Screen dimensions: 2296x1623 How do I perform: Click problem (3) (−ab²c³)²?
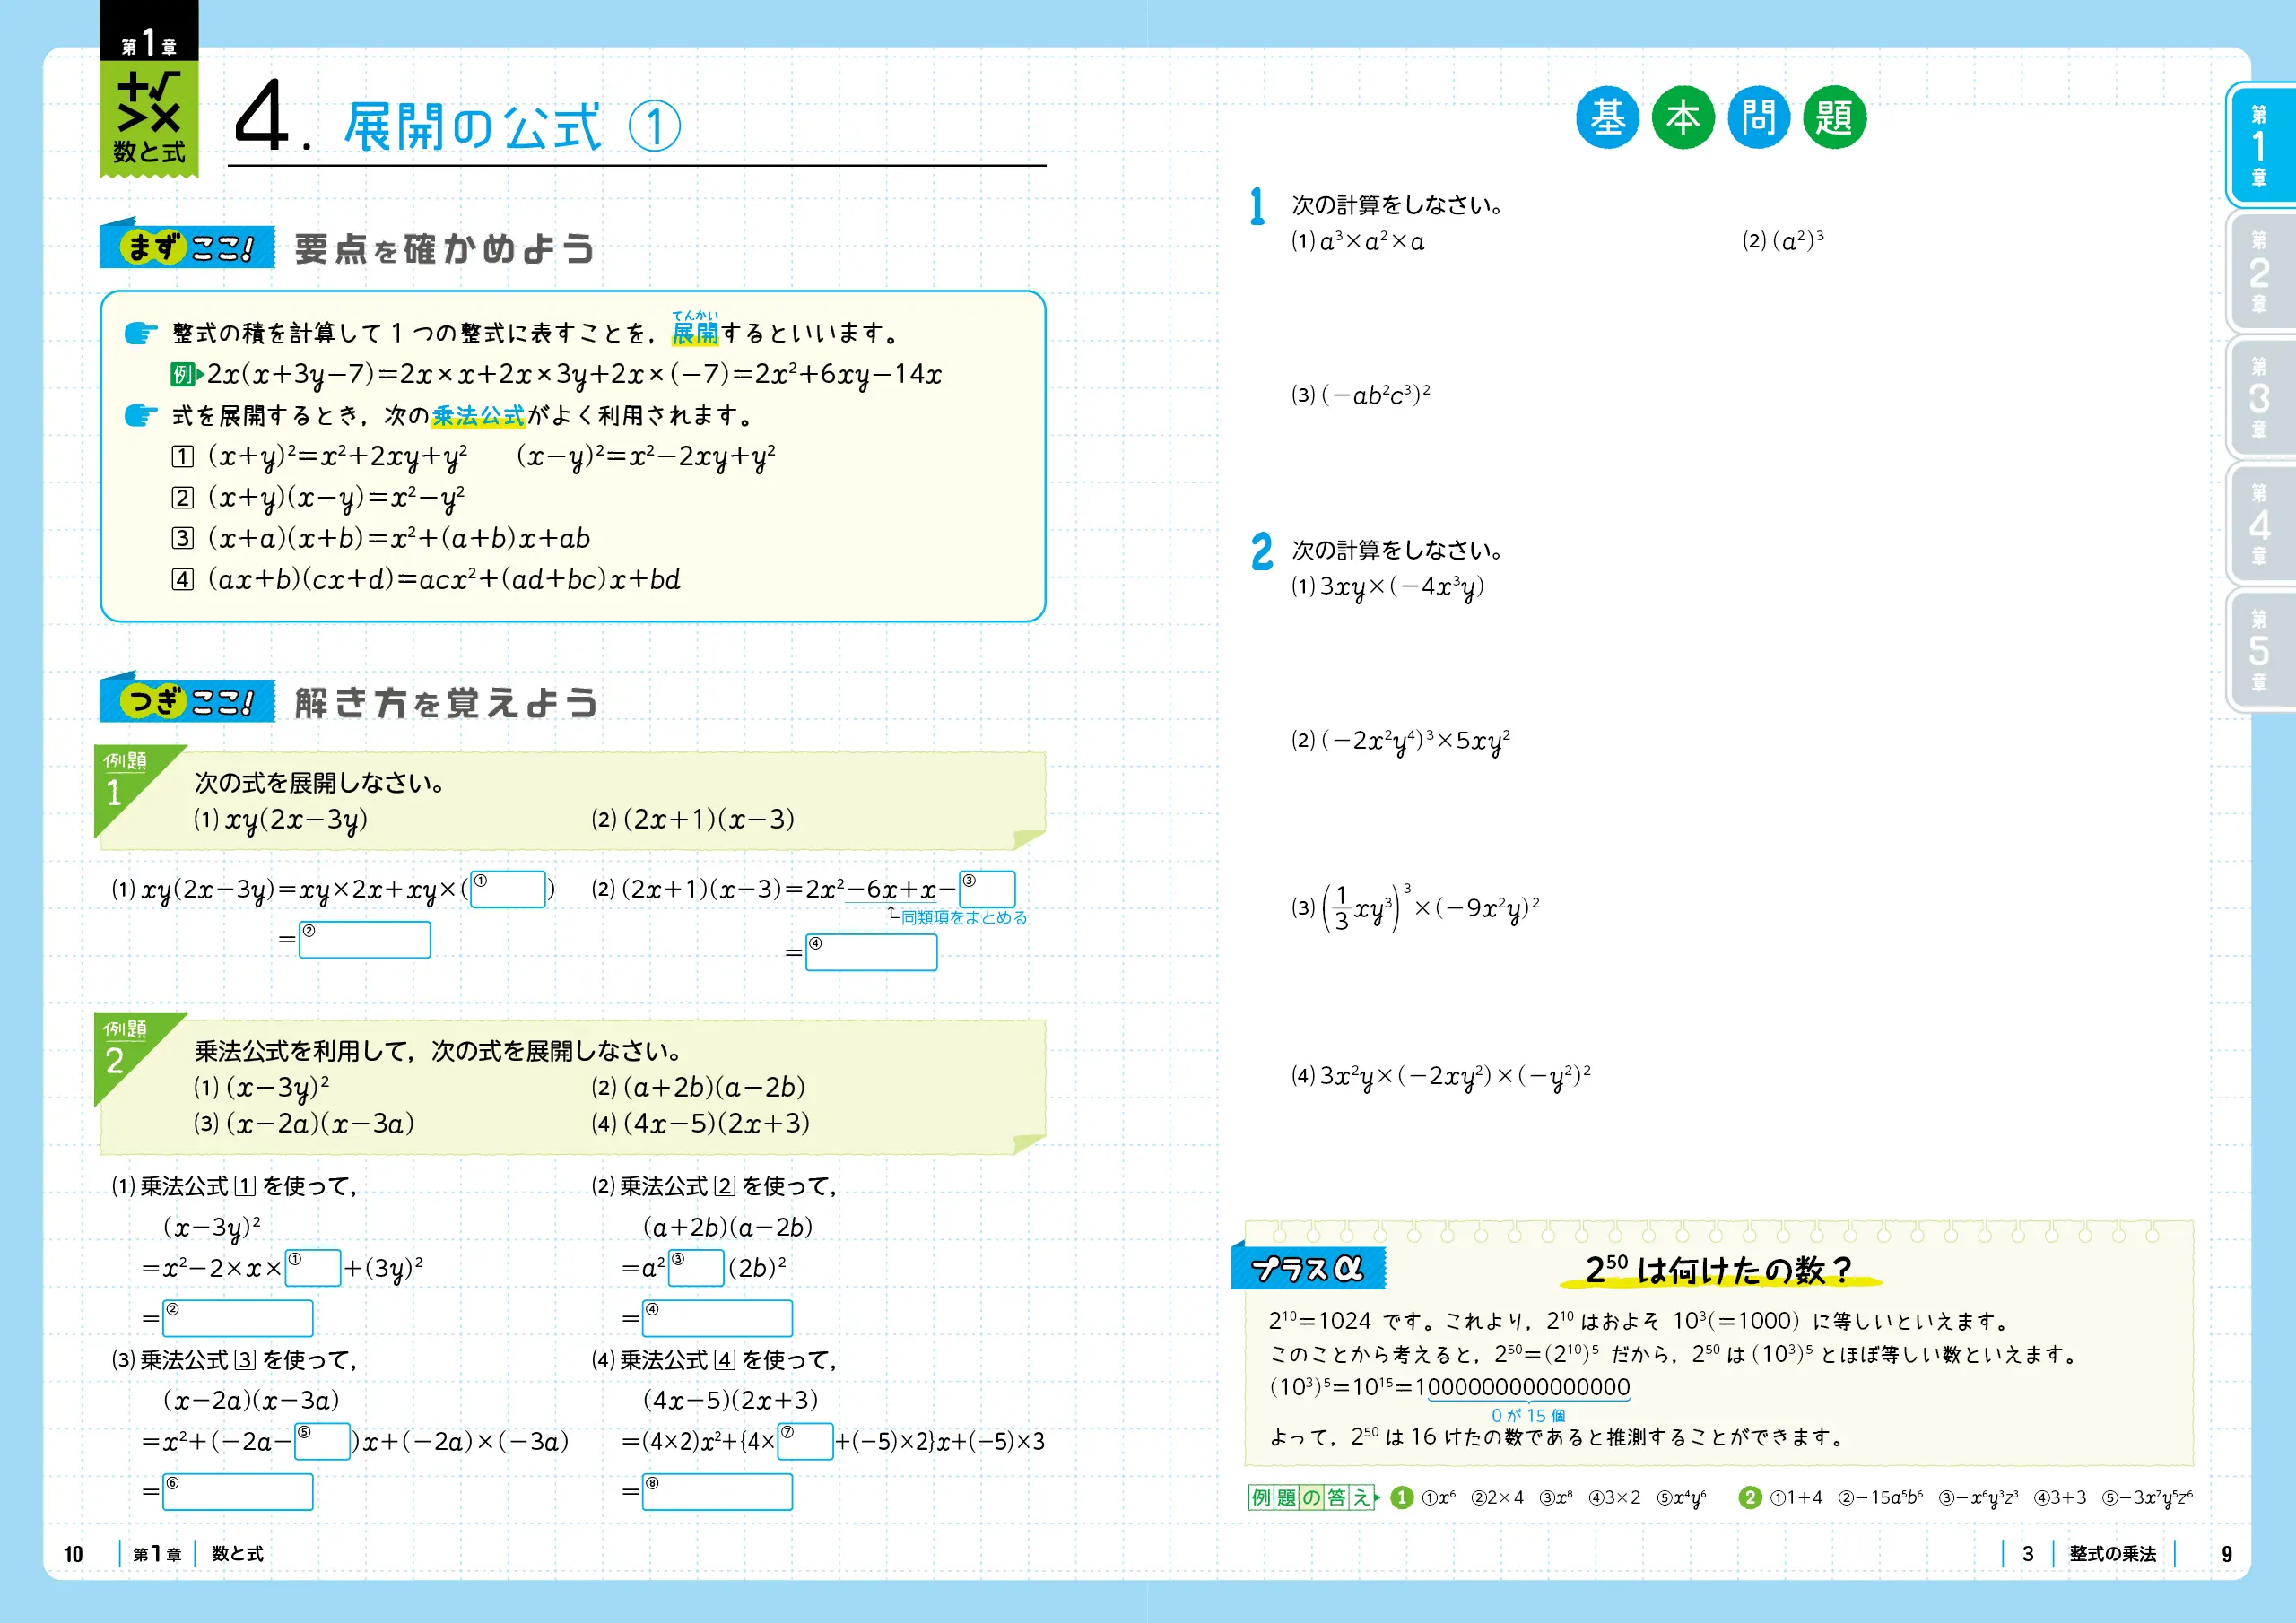[1361, 394]
